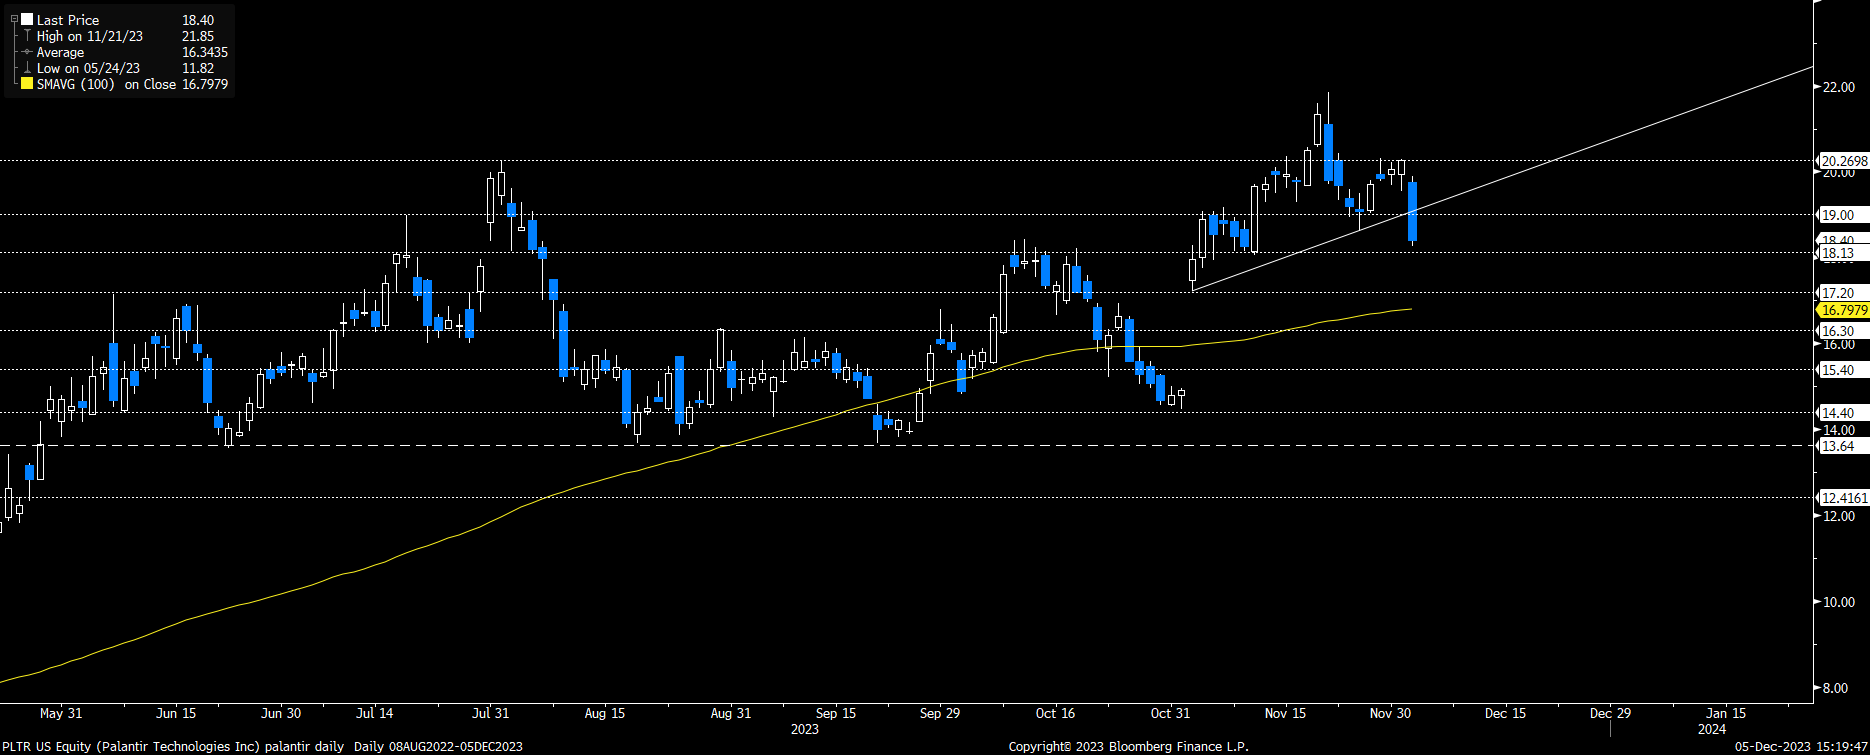
Task: Click the 'Jul 31' date axis label
Action: click(x=490, y=713)
